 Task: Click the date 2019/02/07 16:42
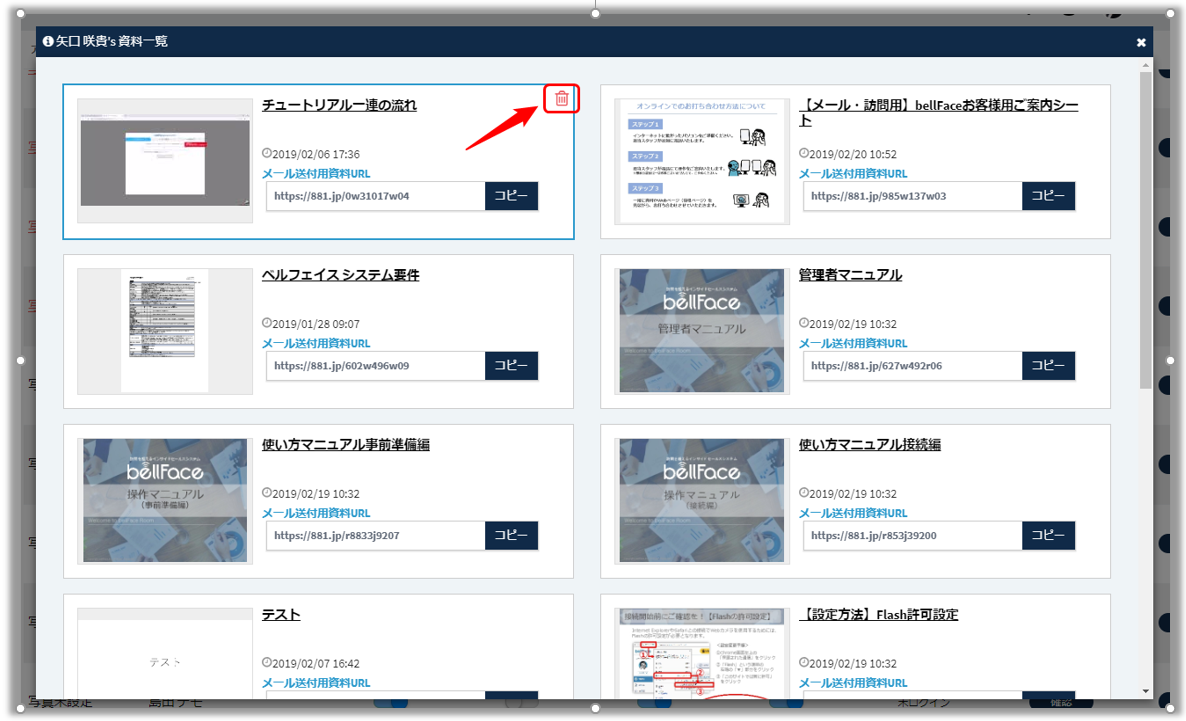[x=315, y=664]
